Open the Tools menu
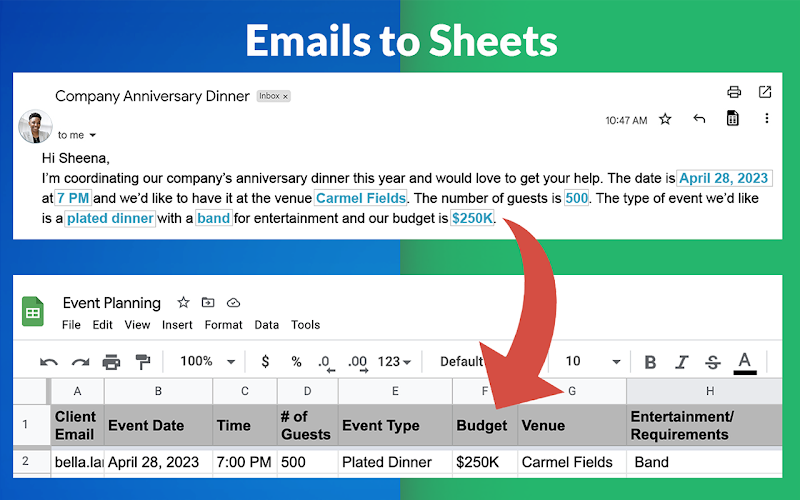Screen dimensions: 800x500 click(305, 325)
